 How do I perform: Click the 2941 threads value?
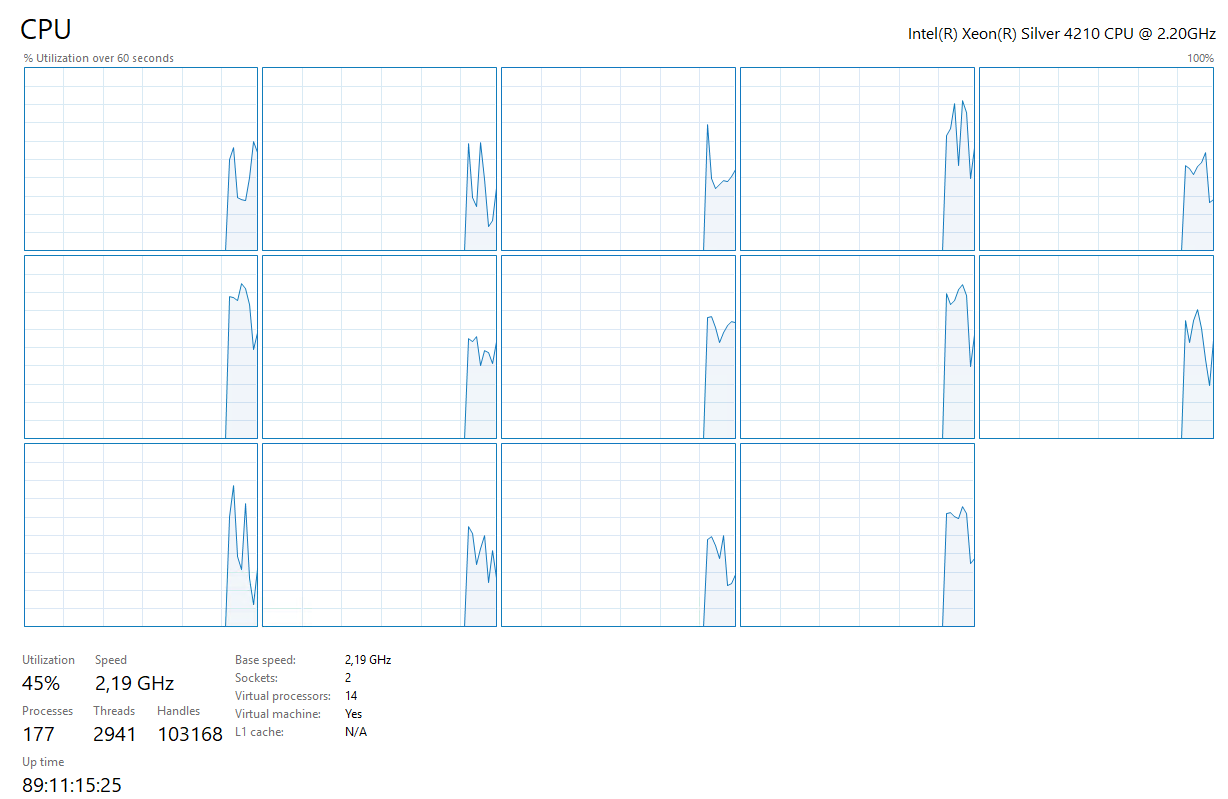click(114, 734)
